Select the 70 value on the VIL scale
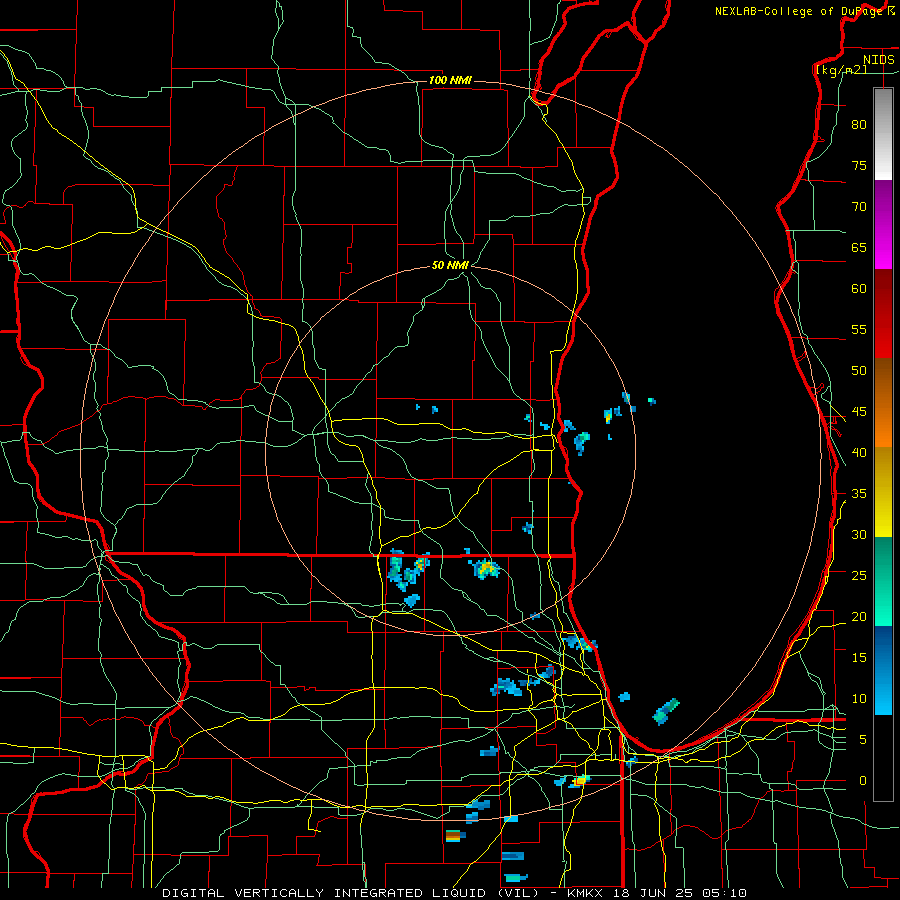The width and height of the screenshot is (900, 900). click(x=859, y=207)
